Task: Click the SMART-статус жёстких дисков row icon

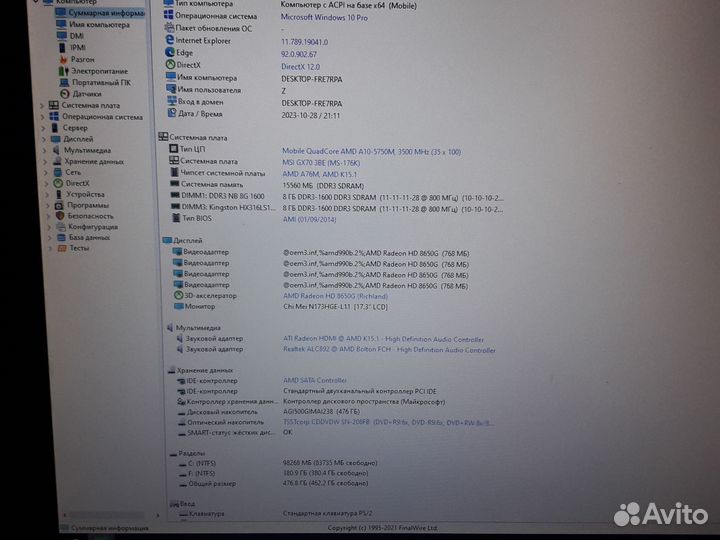Action: (182, 433)
